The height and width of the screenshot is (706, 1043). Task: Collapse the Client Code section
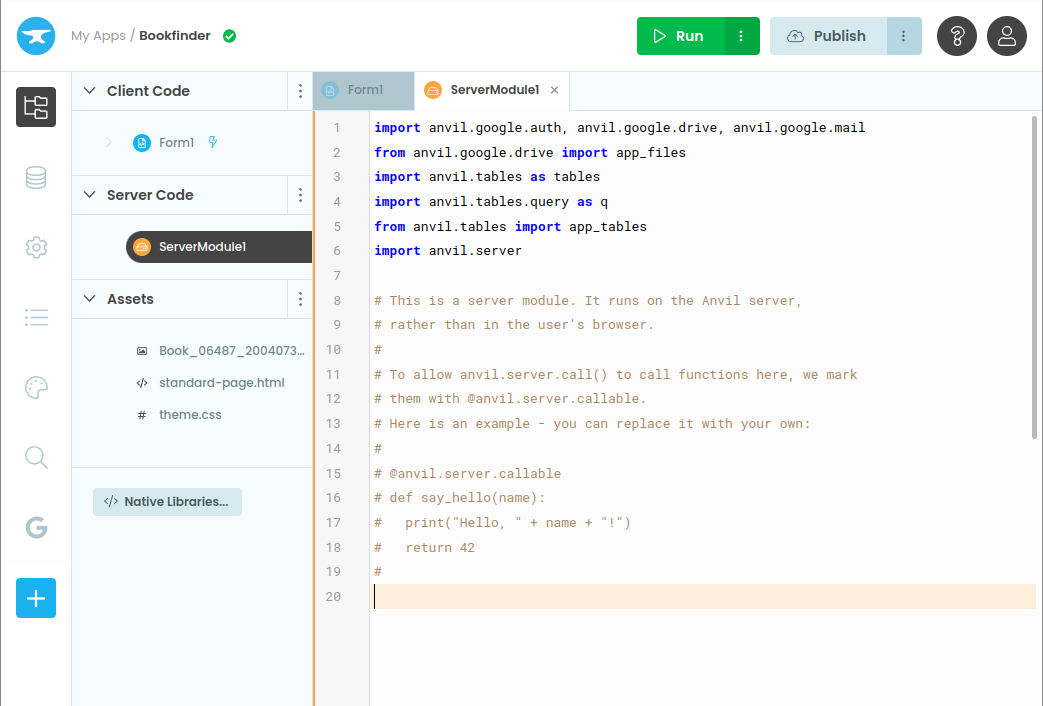tap(89, 91)
